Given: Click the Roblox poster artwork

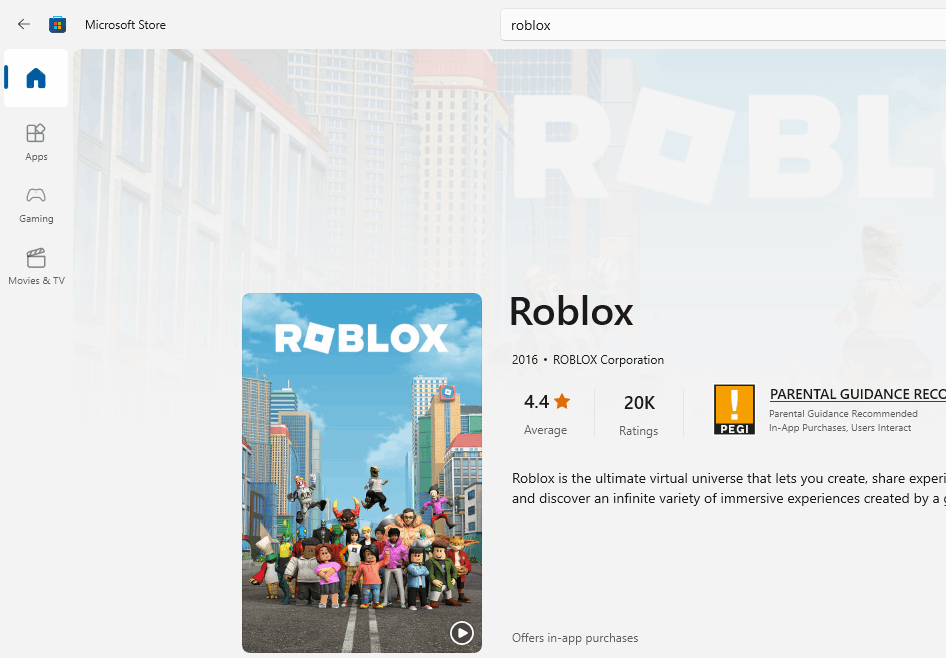Looking at the screenshot, I should 362,473.
